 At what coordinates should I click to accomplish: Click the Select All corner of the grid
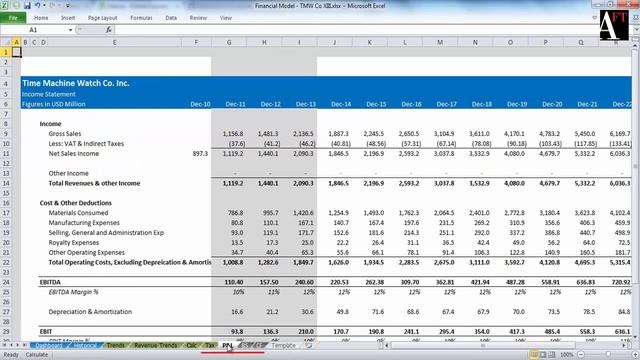click(6, 42)
